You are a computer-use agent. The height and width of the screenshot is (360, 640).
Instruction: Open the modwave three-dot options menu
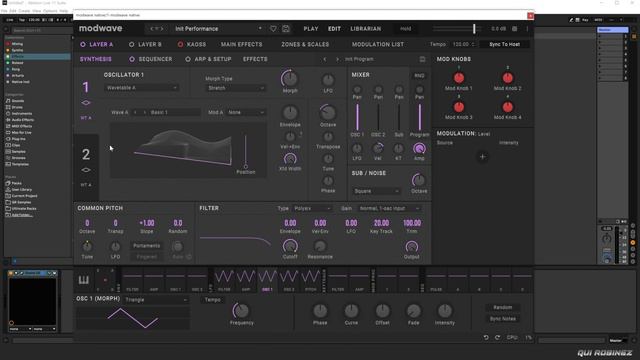pos(527,29)
